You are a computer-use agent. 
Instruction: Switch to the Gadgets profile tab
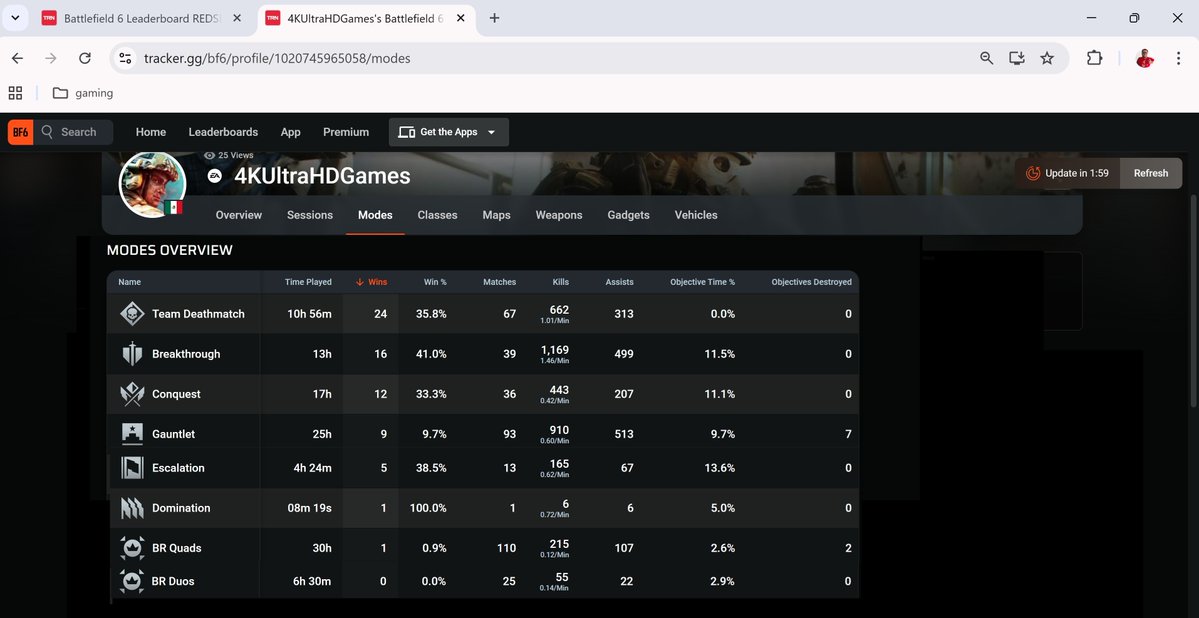[x=629, y=215]
